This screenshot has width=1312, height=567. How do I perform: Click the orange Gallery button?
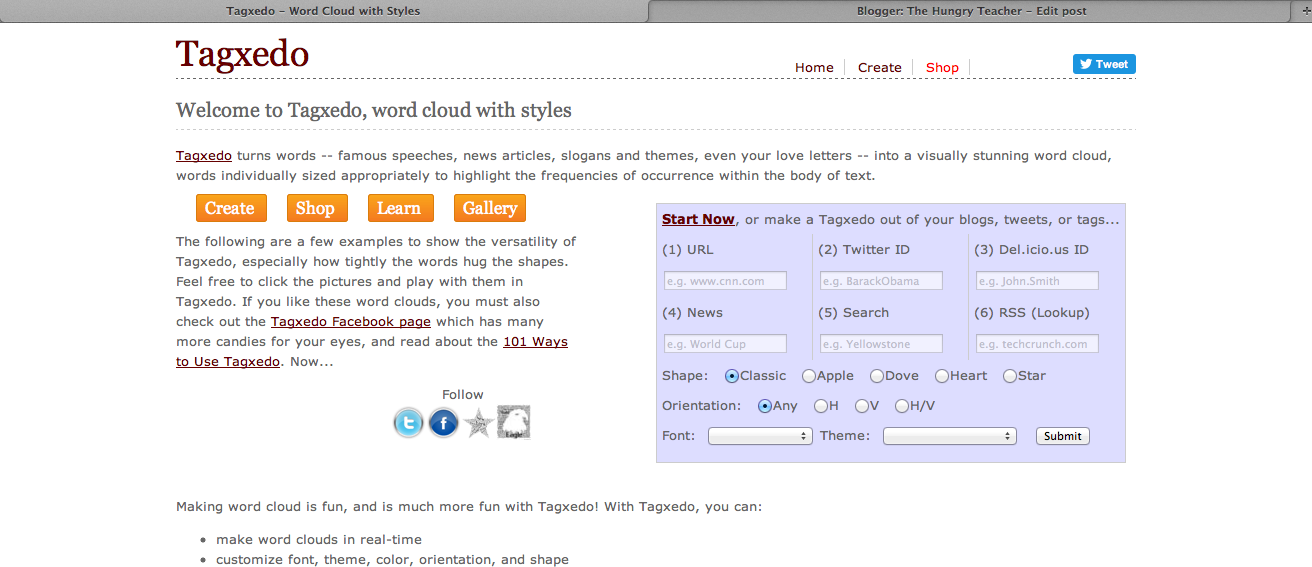pyautogui.click(x=490, y=208)
